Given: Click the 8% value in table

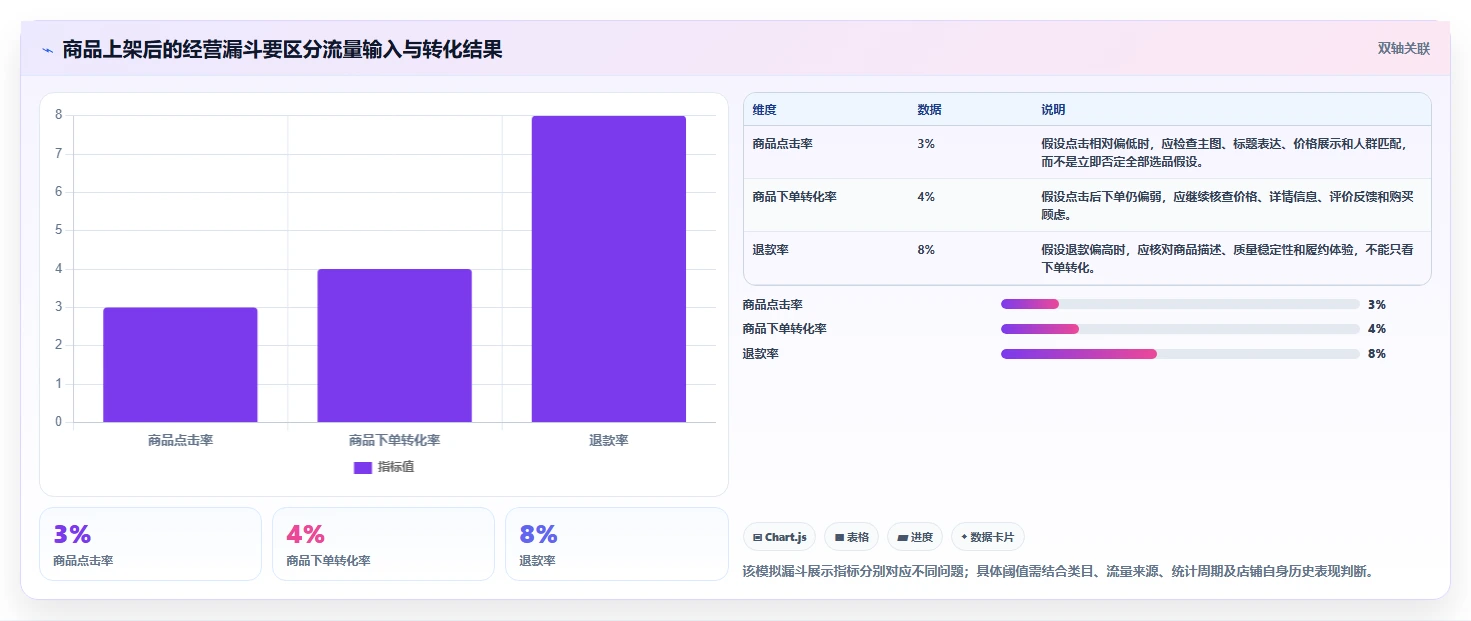Looking at the screenshot, I should [926, 250].
